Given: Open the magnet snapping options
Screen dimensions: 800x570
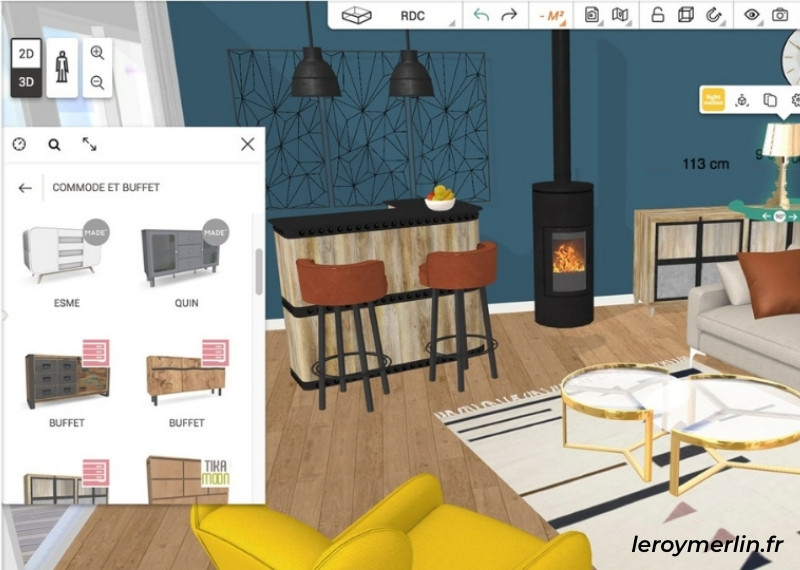Looking at the screenshot, I should click(x=714, y=15).
